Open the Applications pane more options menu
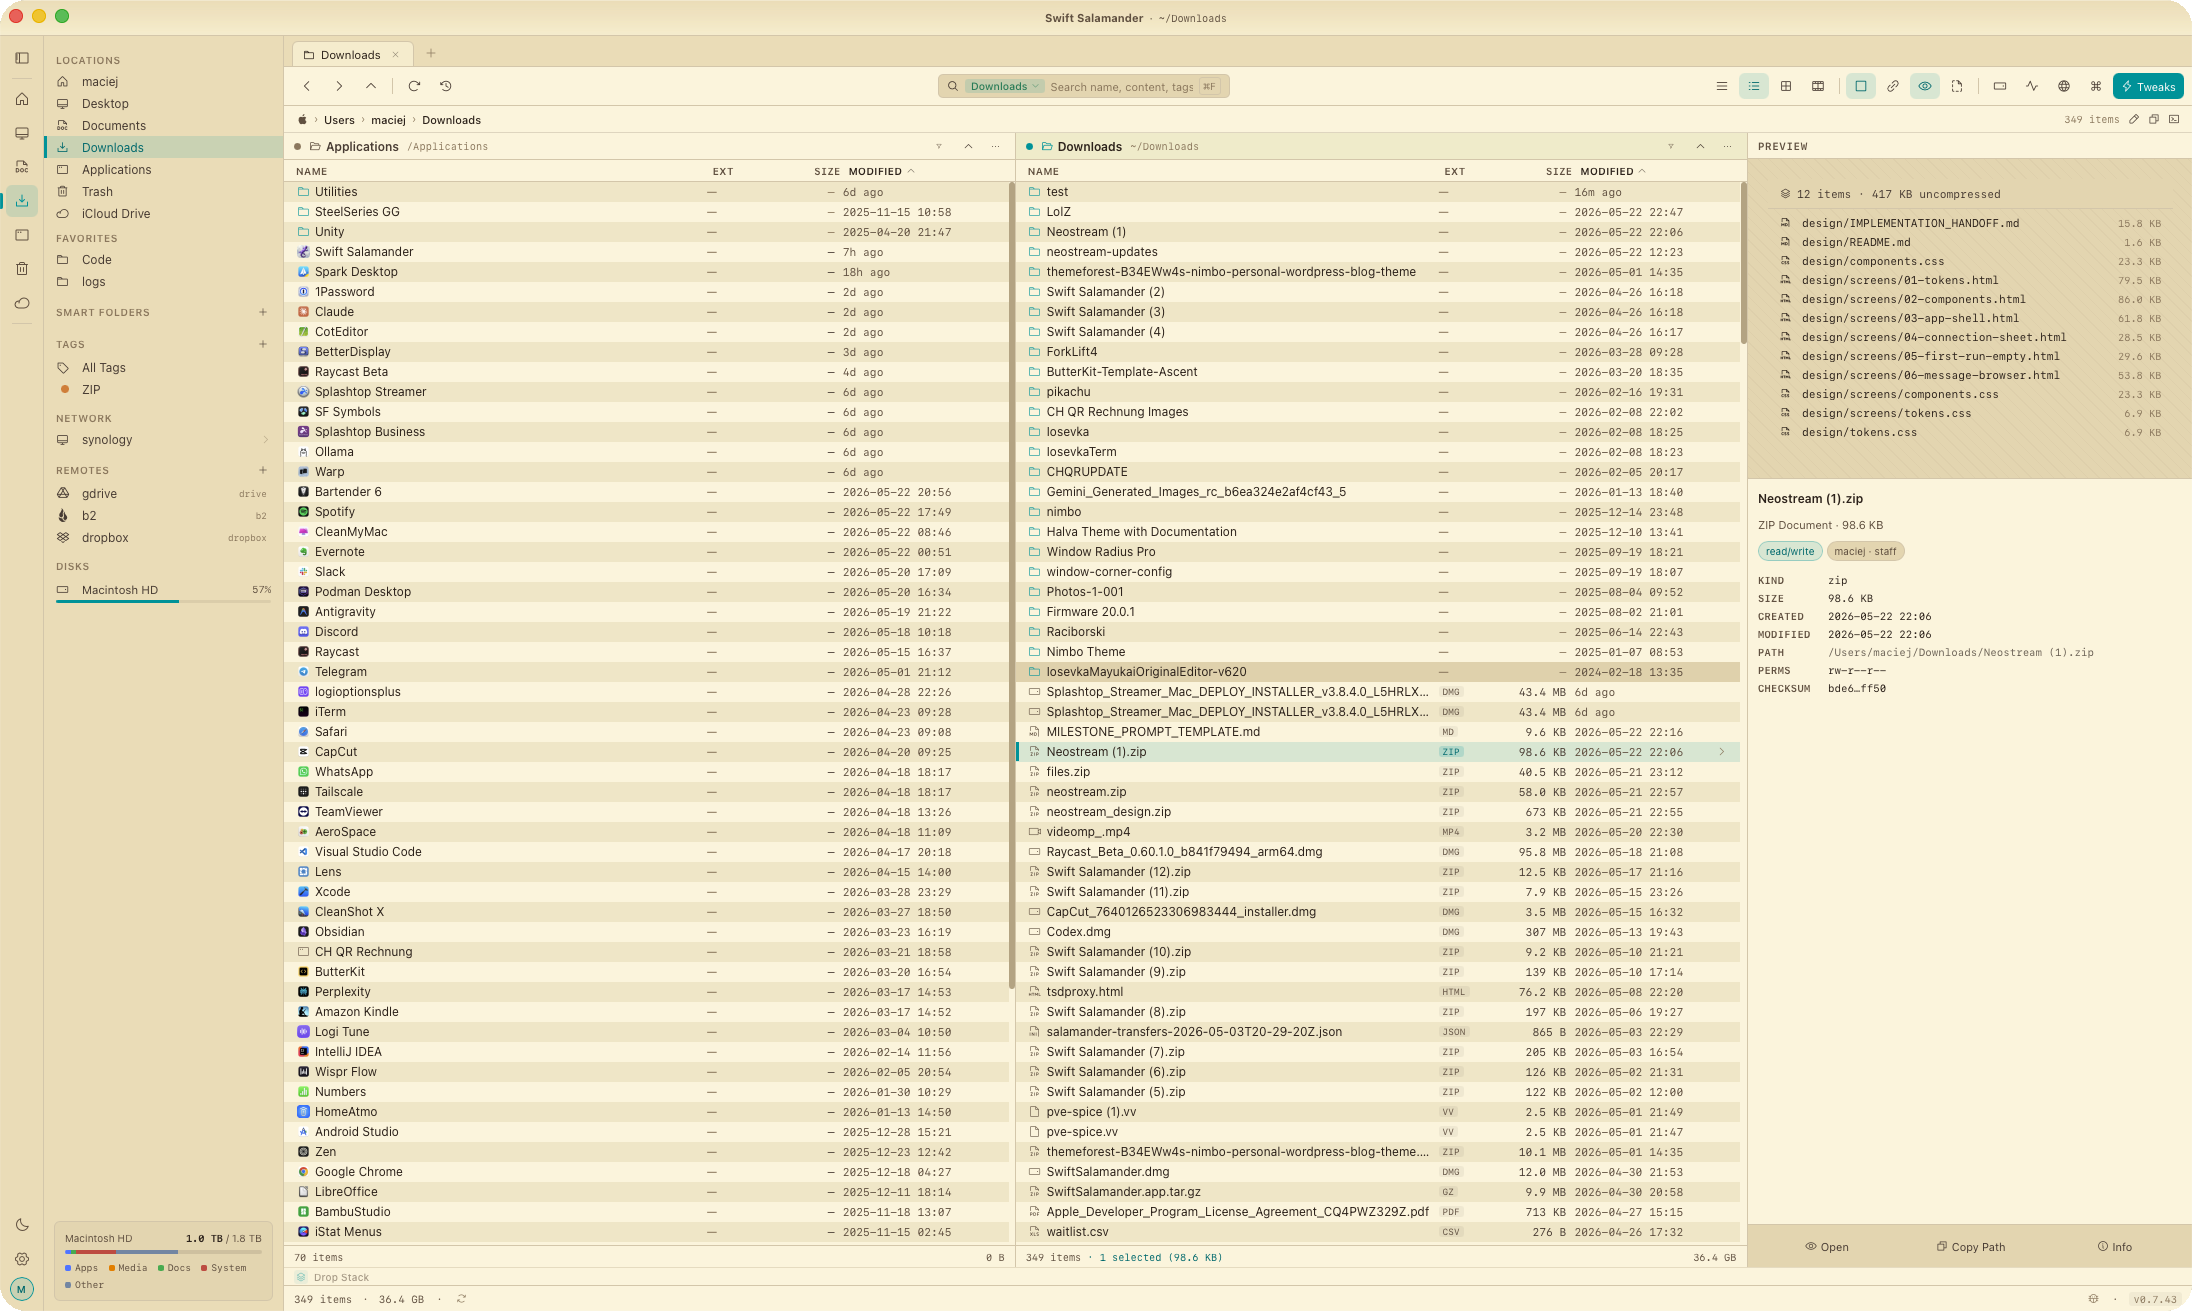Image resolution: width=2192 pixels, height=1311 pixels. pos(995,146)
